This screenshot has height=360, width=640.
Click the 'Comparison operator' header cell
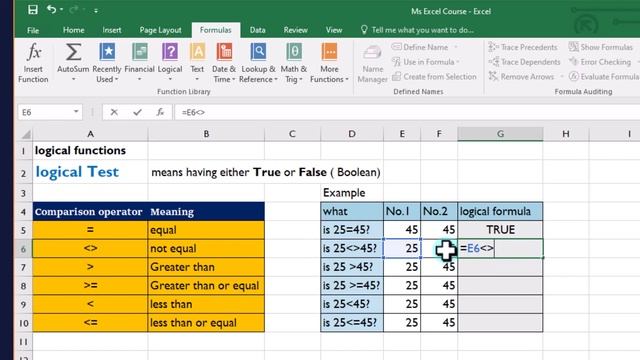coord(90,211)
